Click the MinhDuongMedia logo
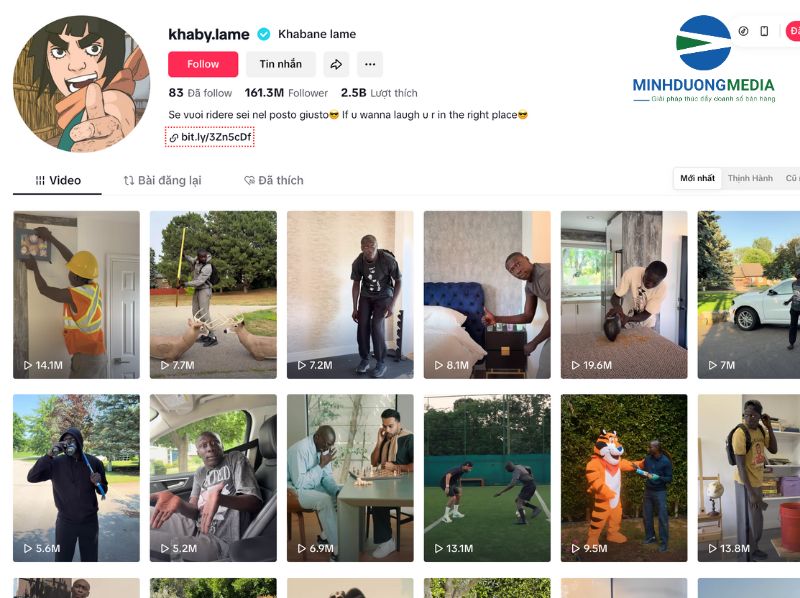800x598 pixels. tap(704, 59)
